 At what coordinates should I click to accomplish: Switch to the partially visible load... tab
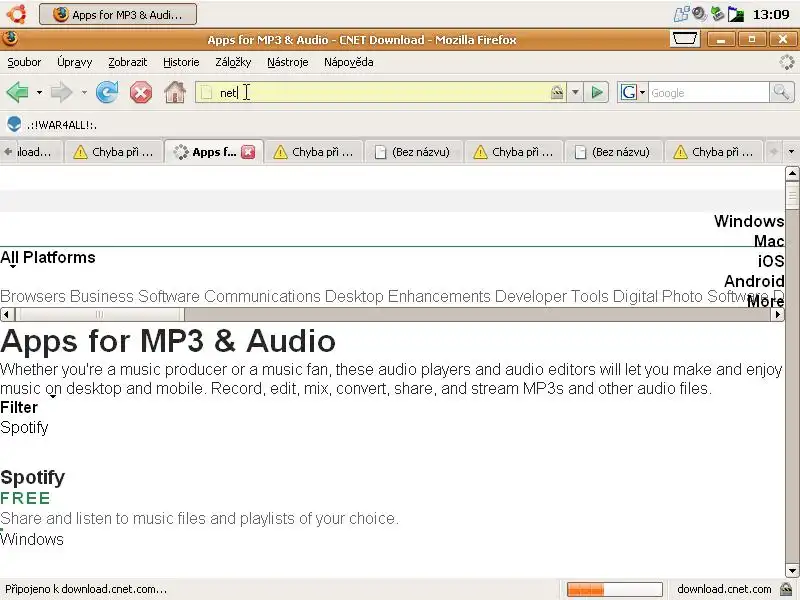32,152
